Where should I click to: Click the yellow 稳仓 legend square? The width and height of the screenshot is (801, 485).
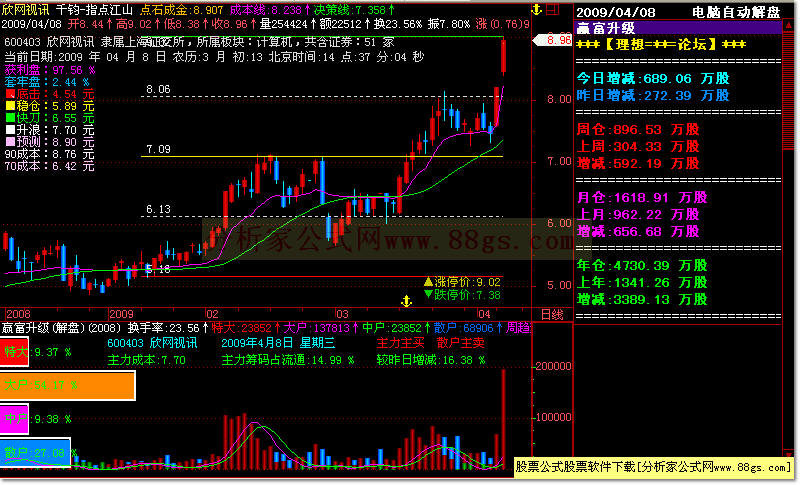pyautogui.click(x=10, y=106)
